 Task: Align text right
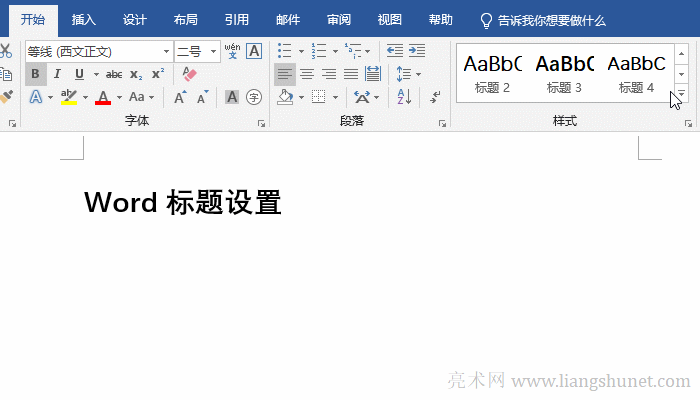tap(329, 74)
